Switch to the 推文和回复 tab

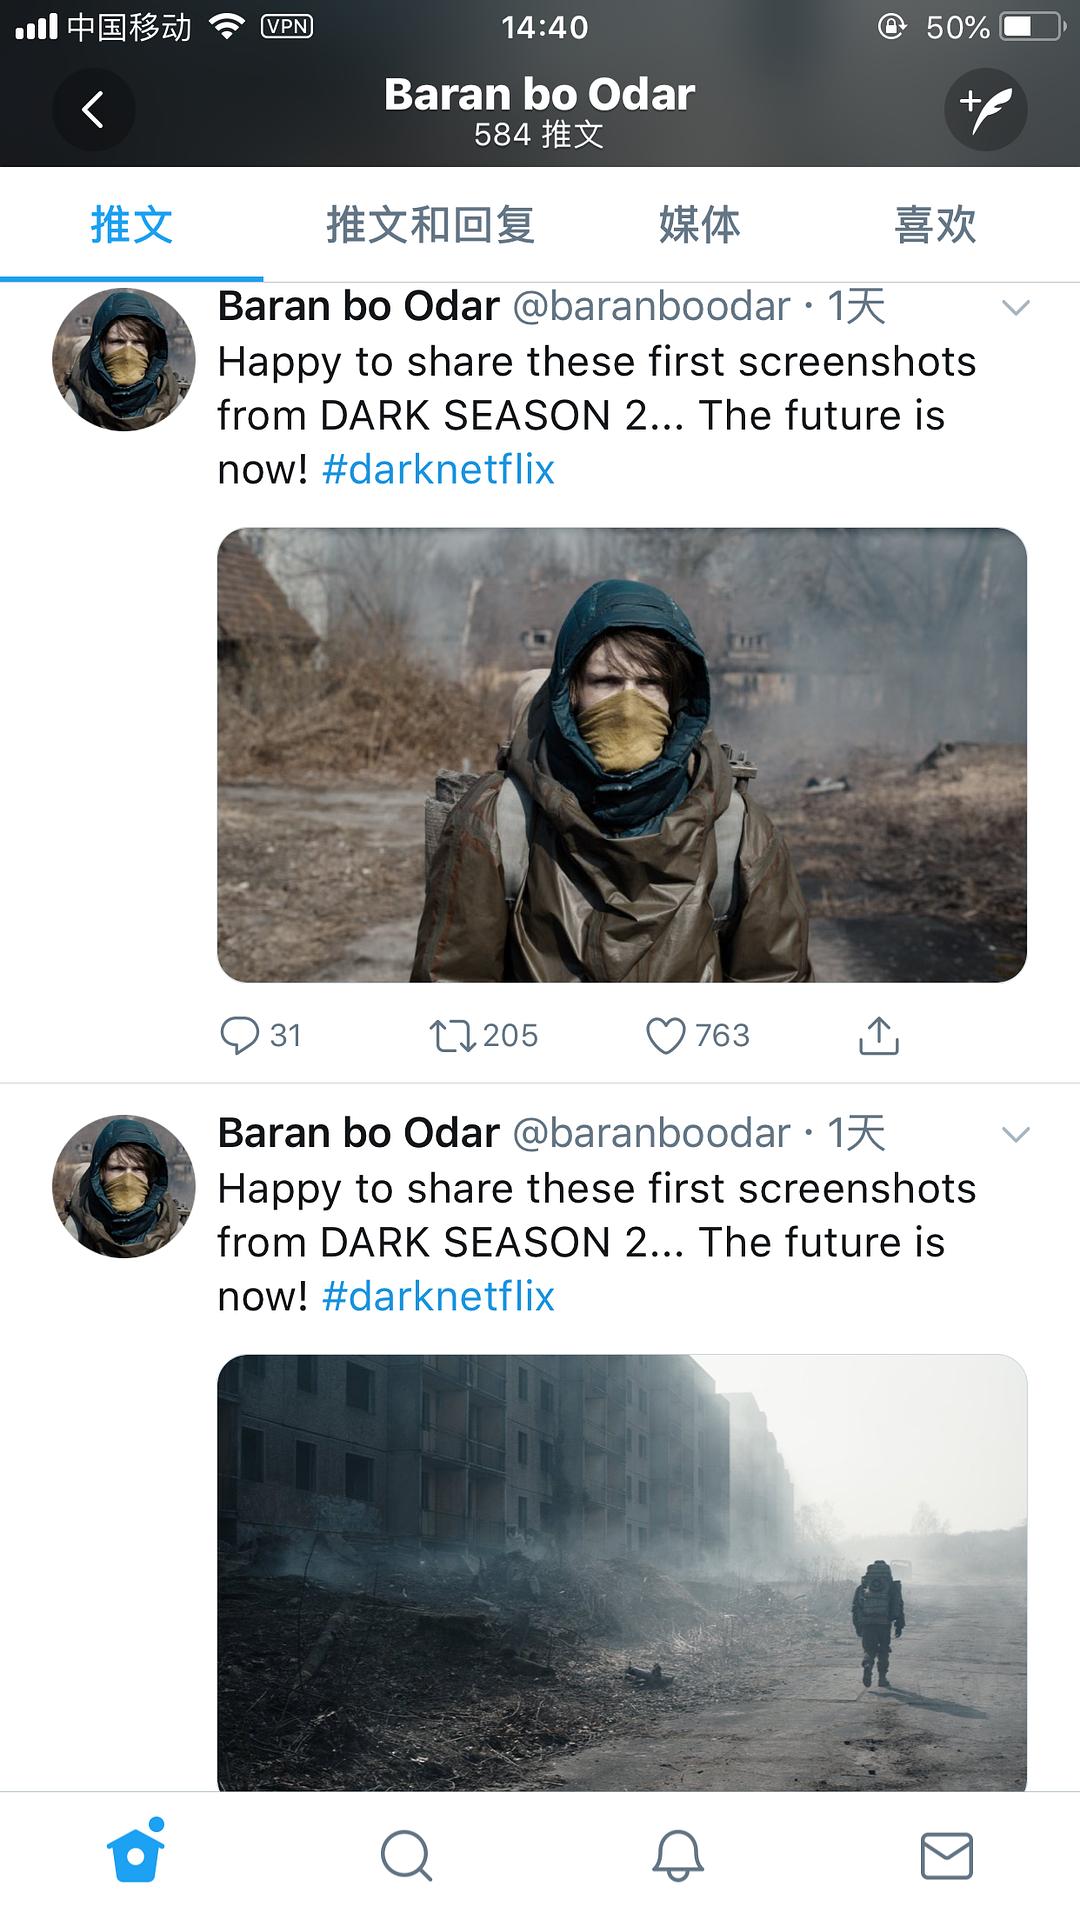tap(430, 225)
